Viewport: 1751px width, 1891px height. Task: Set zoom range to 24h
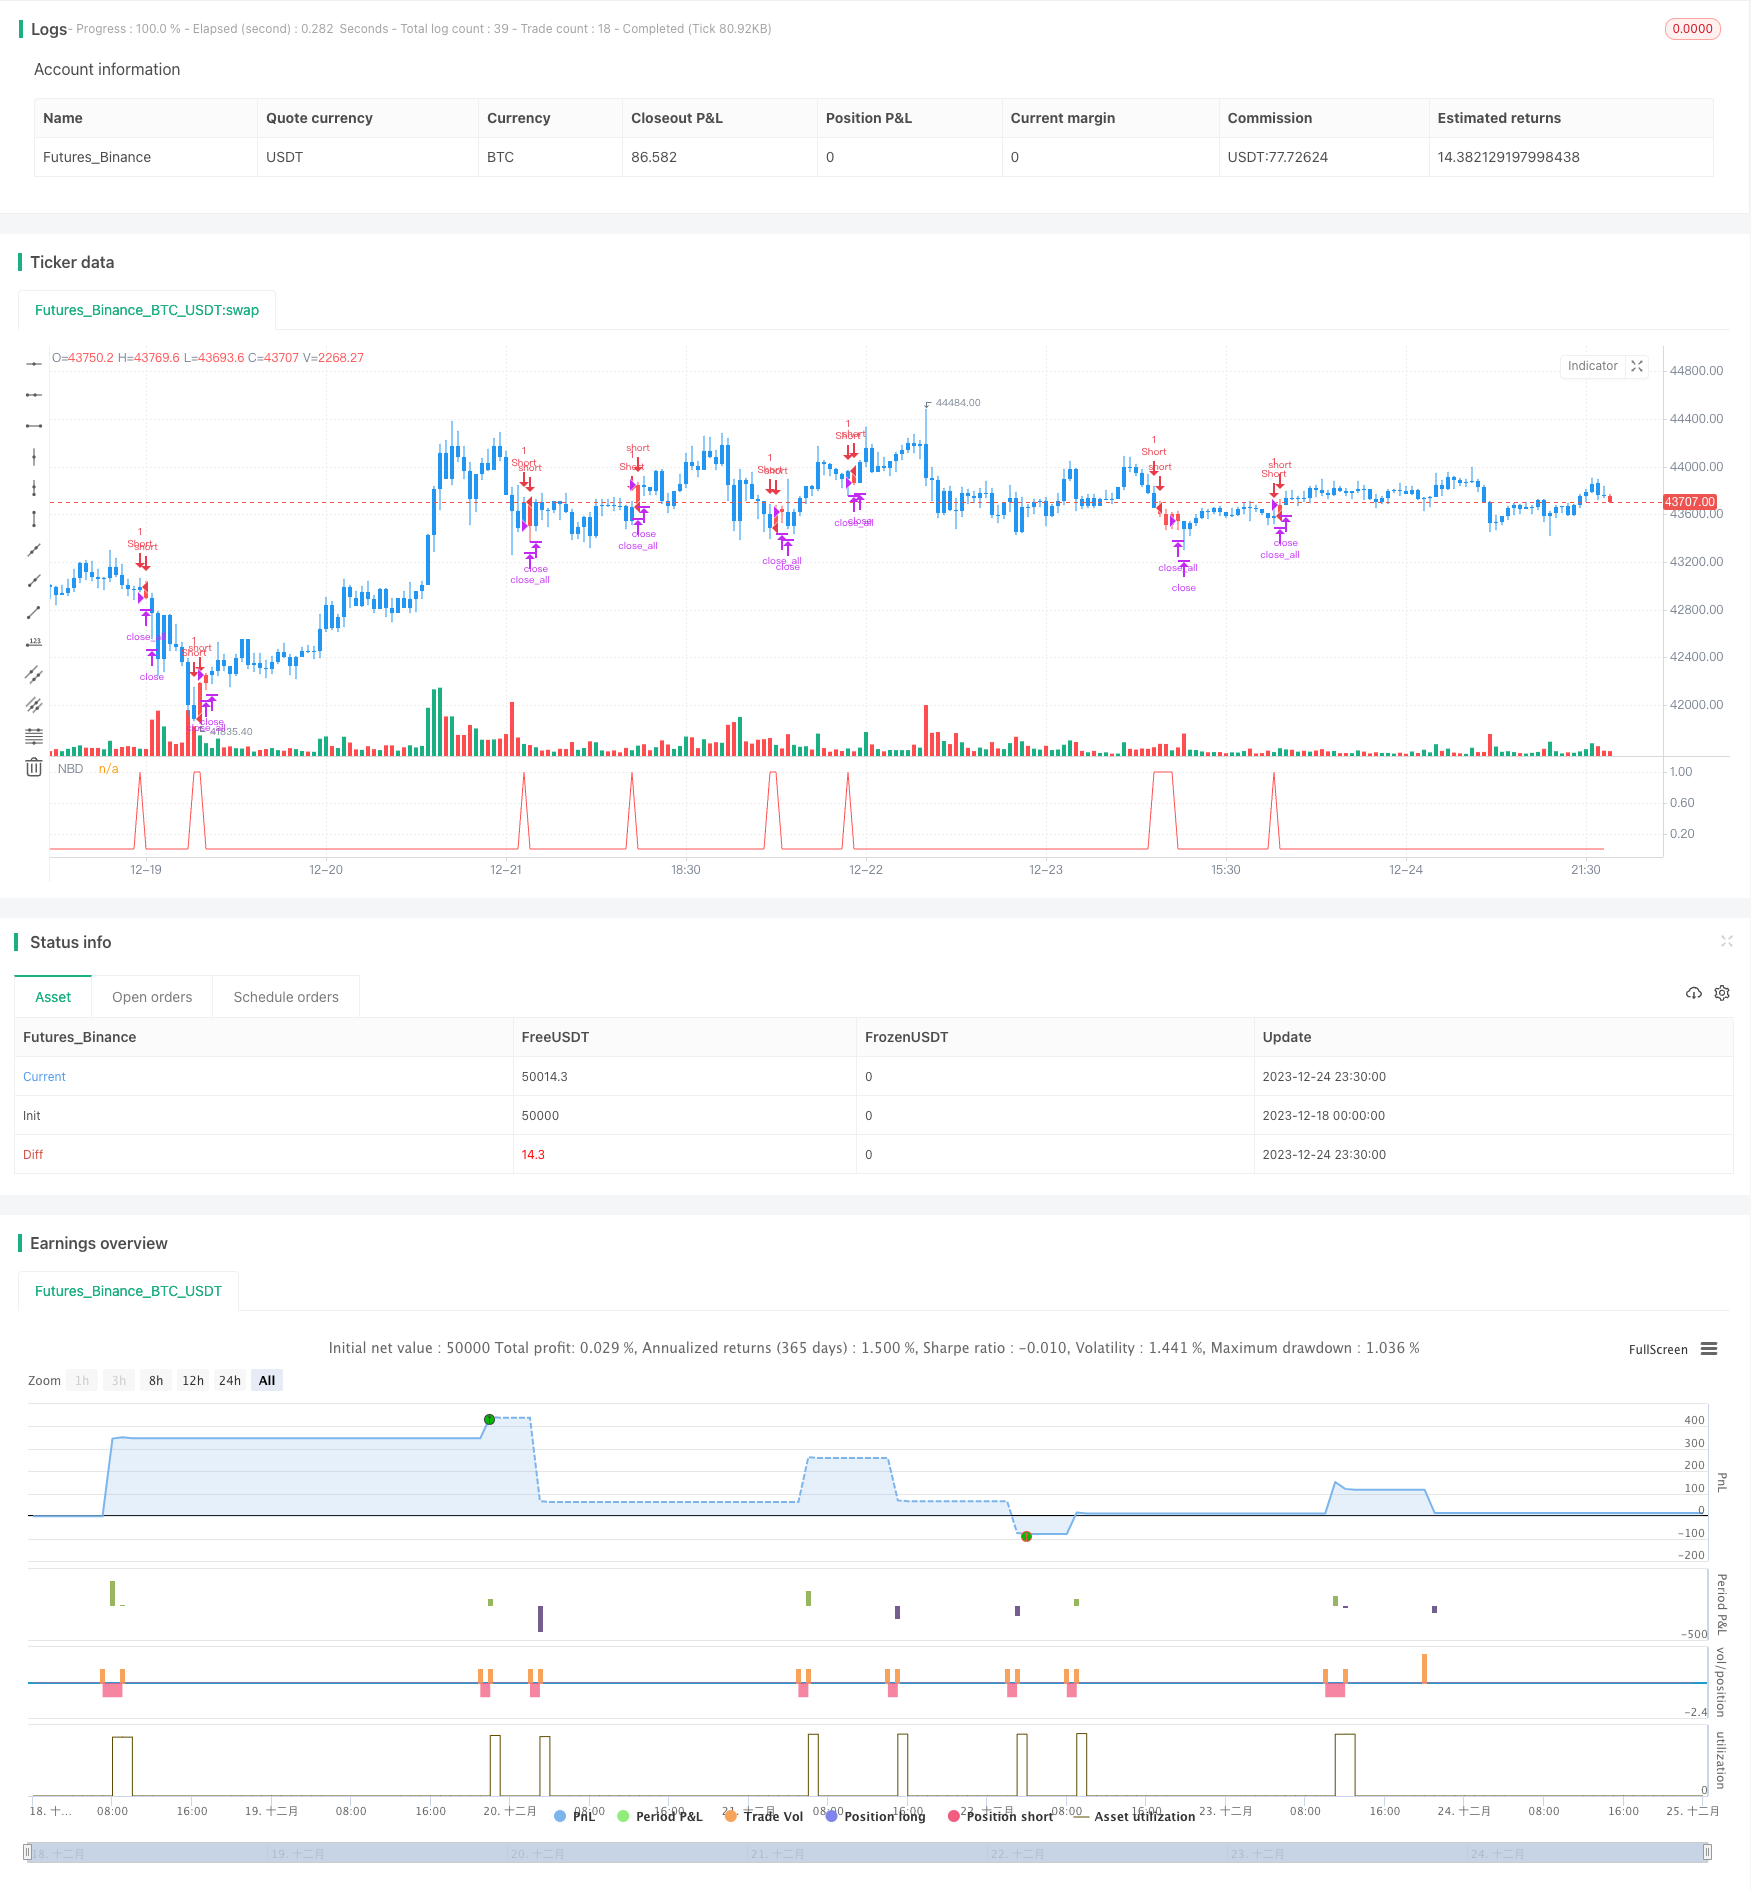coord(230,1381)
